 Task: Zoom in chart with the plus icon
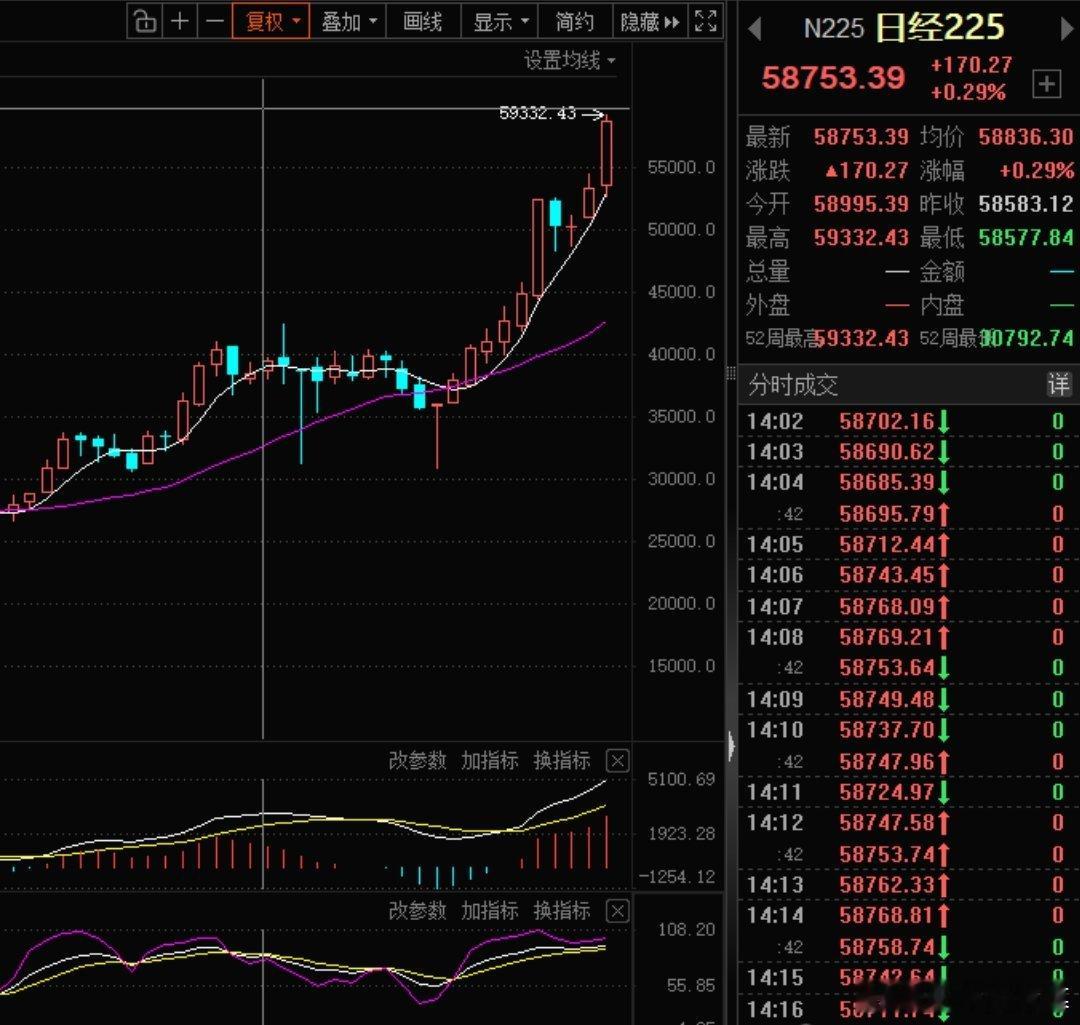click(180, 21)
